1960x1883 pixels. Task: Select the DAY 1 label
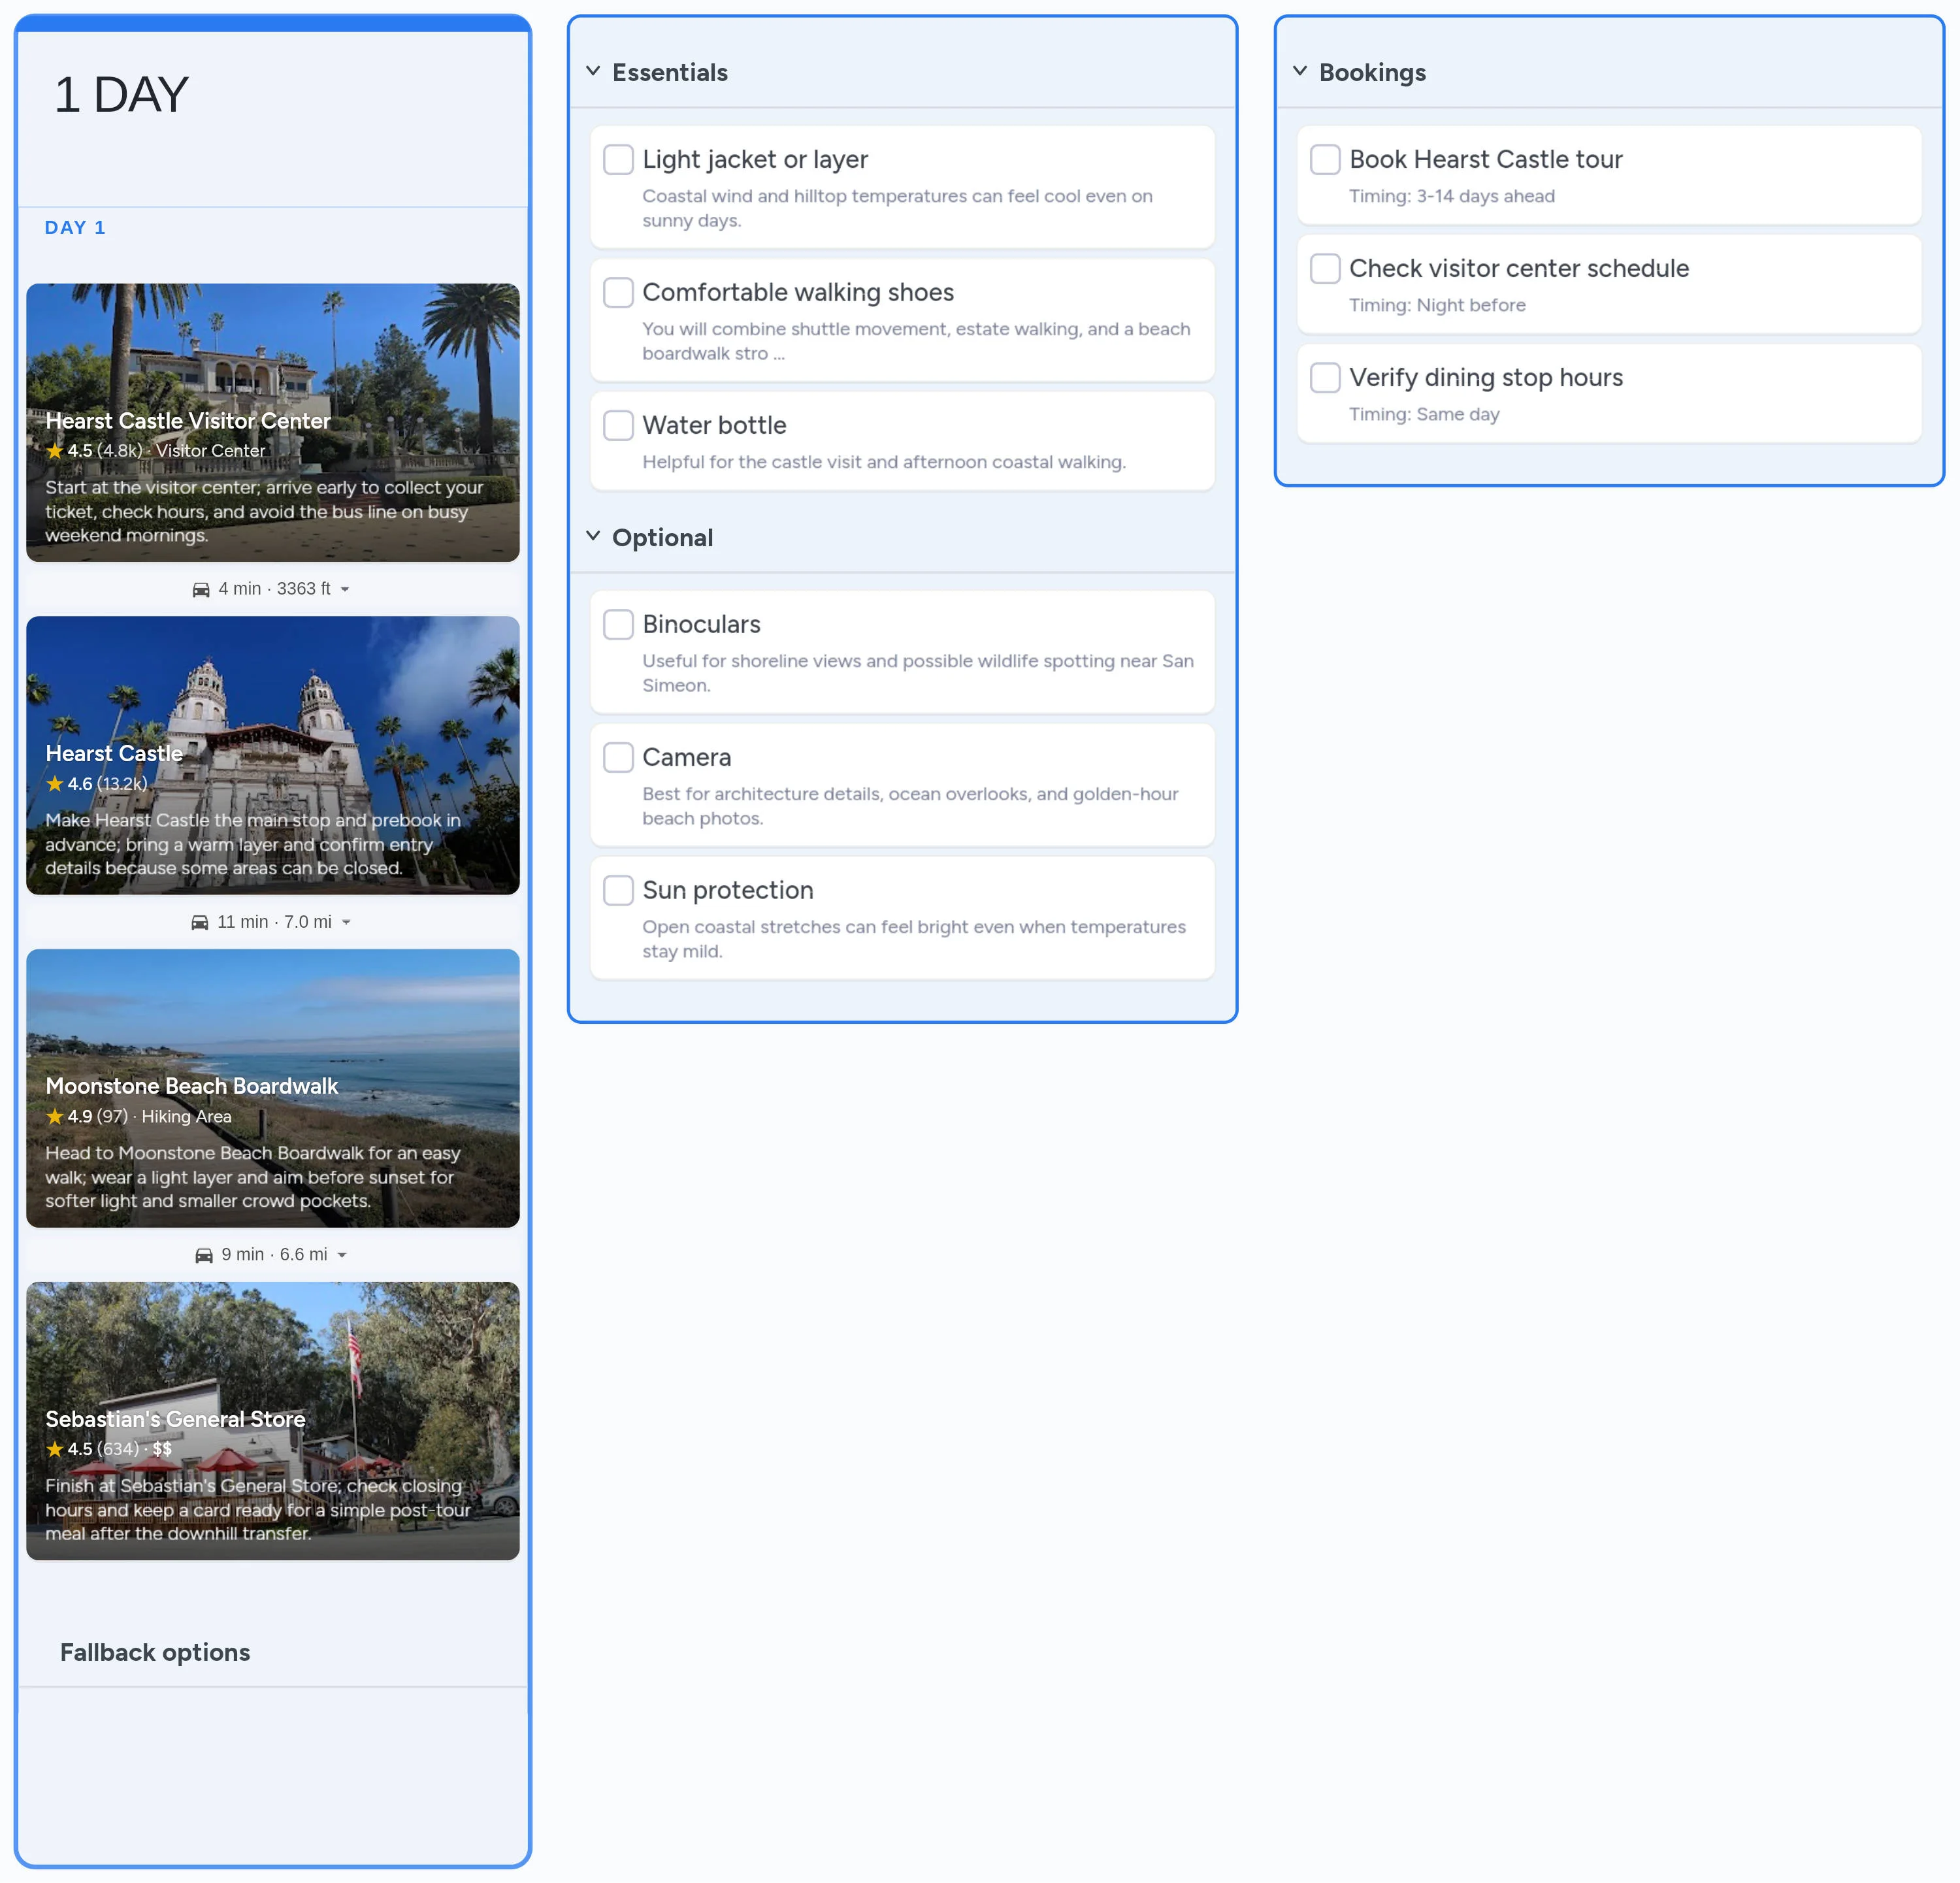(76, 227)
